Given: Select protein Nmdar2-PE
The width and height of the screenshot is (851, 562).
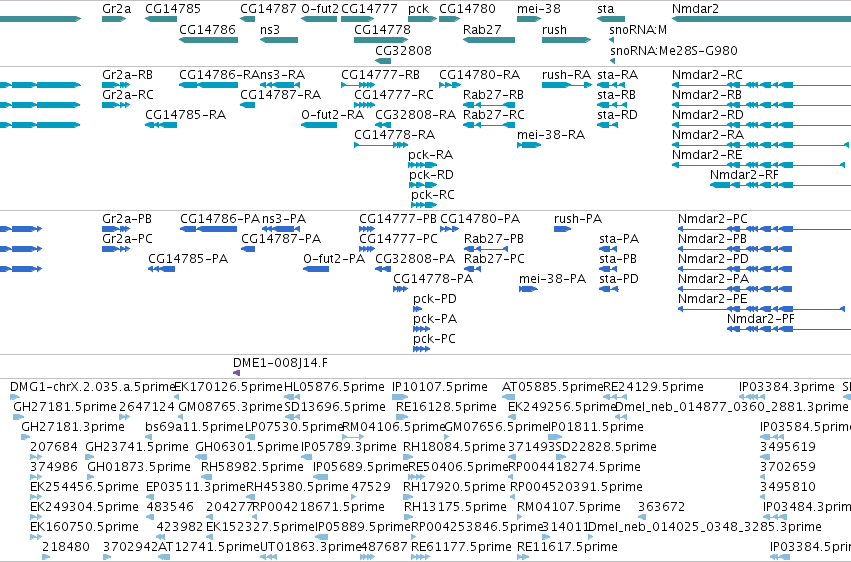Looking at the screenshot, I should click(761, 309).
